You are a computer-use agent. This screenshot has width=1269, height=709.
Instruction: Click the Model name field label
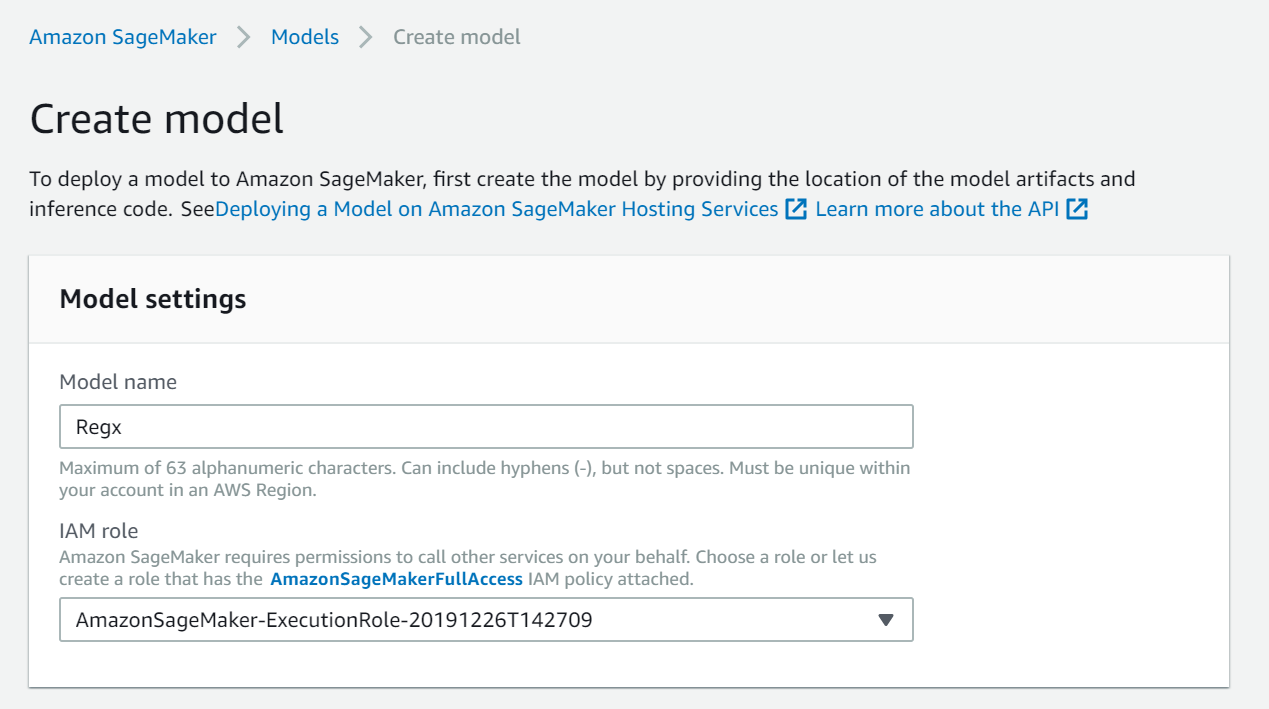(118, 382)
